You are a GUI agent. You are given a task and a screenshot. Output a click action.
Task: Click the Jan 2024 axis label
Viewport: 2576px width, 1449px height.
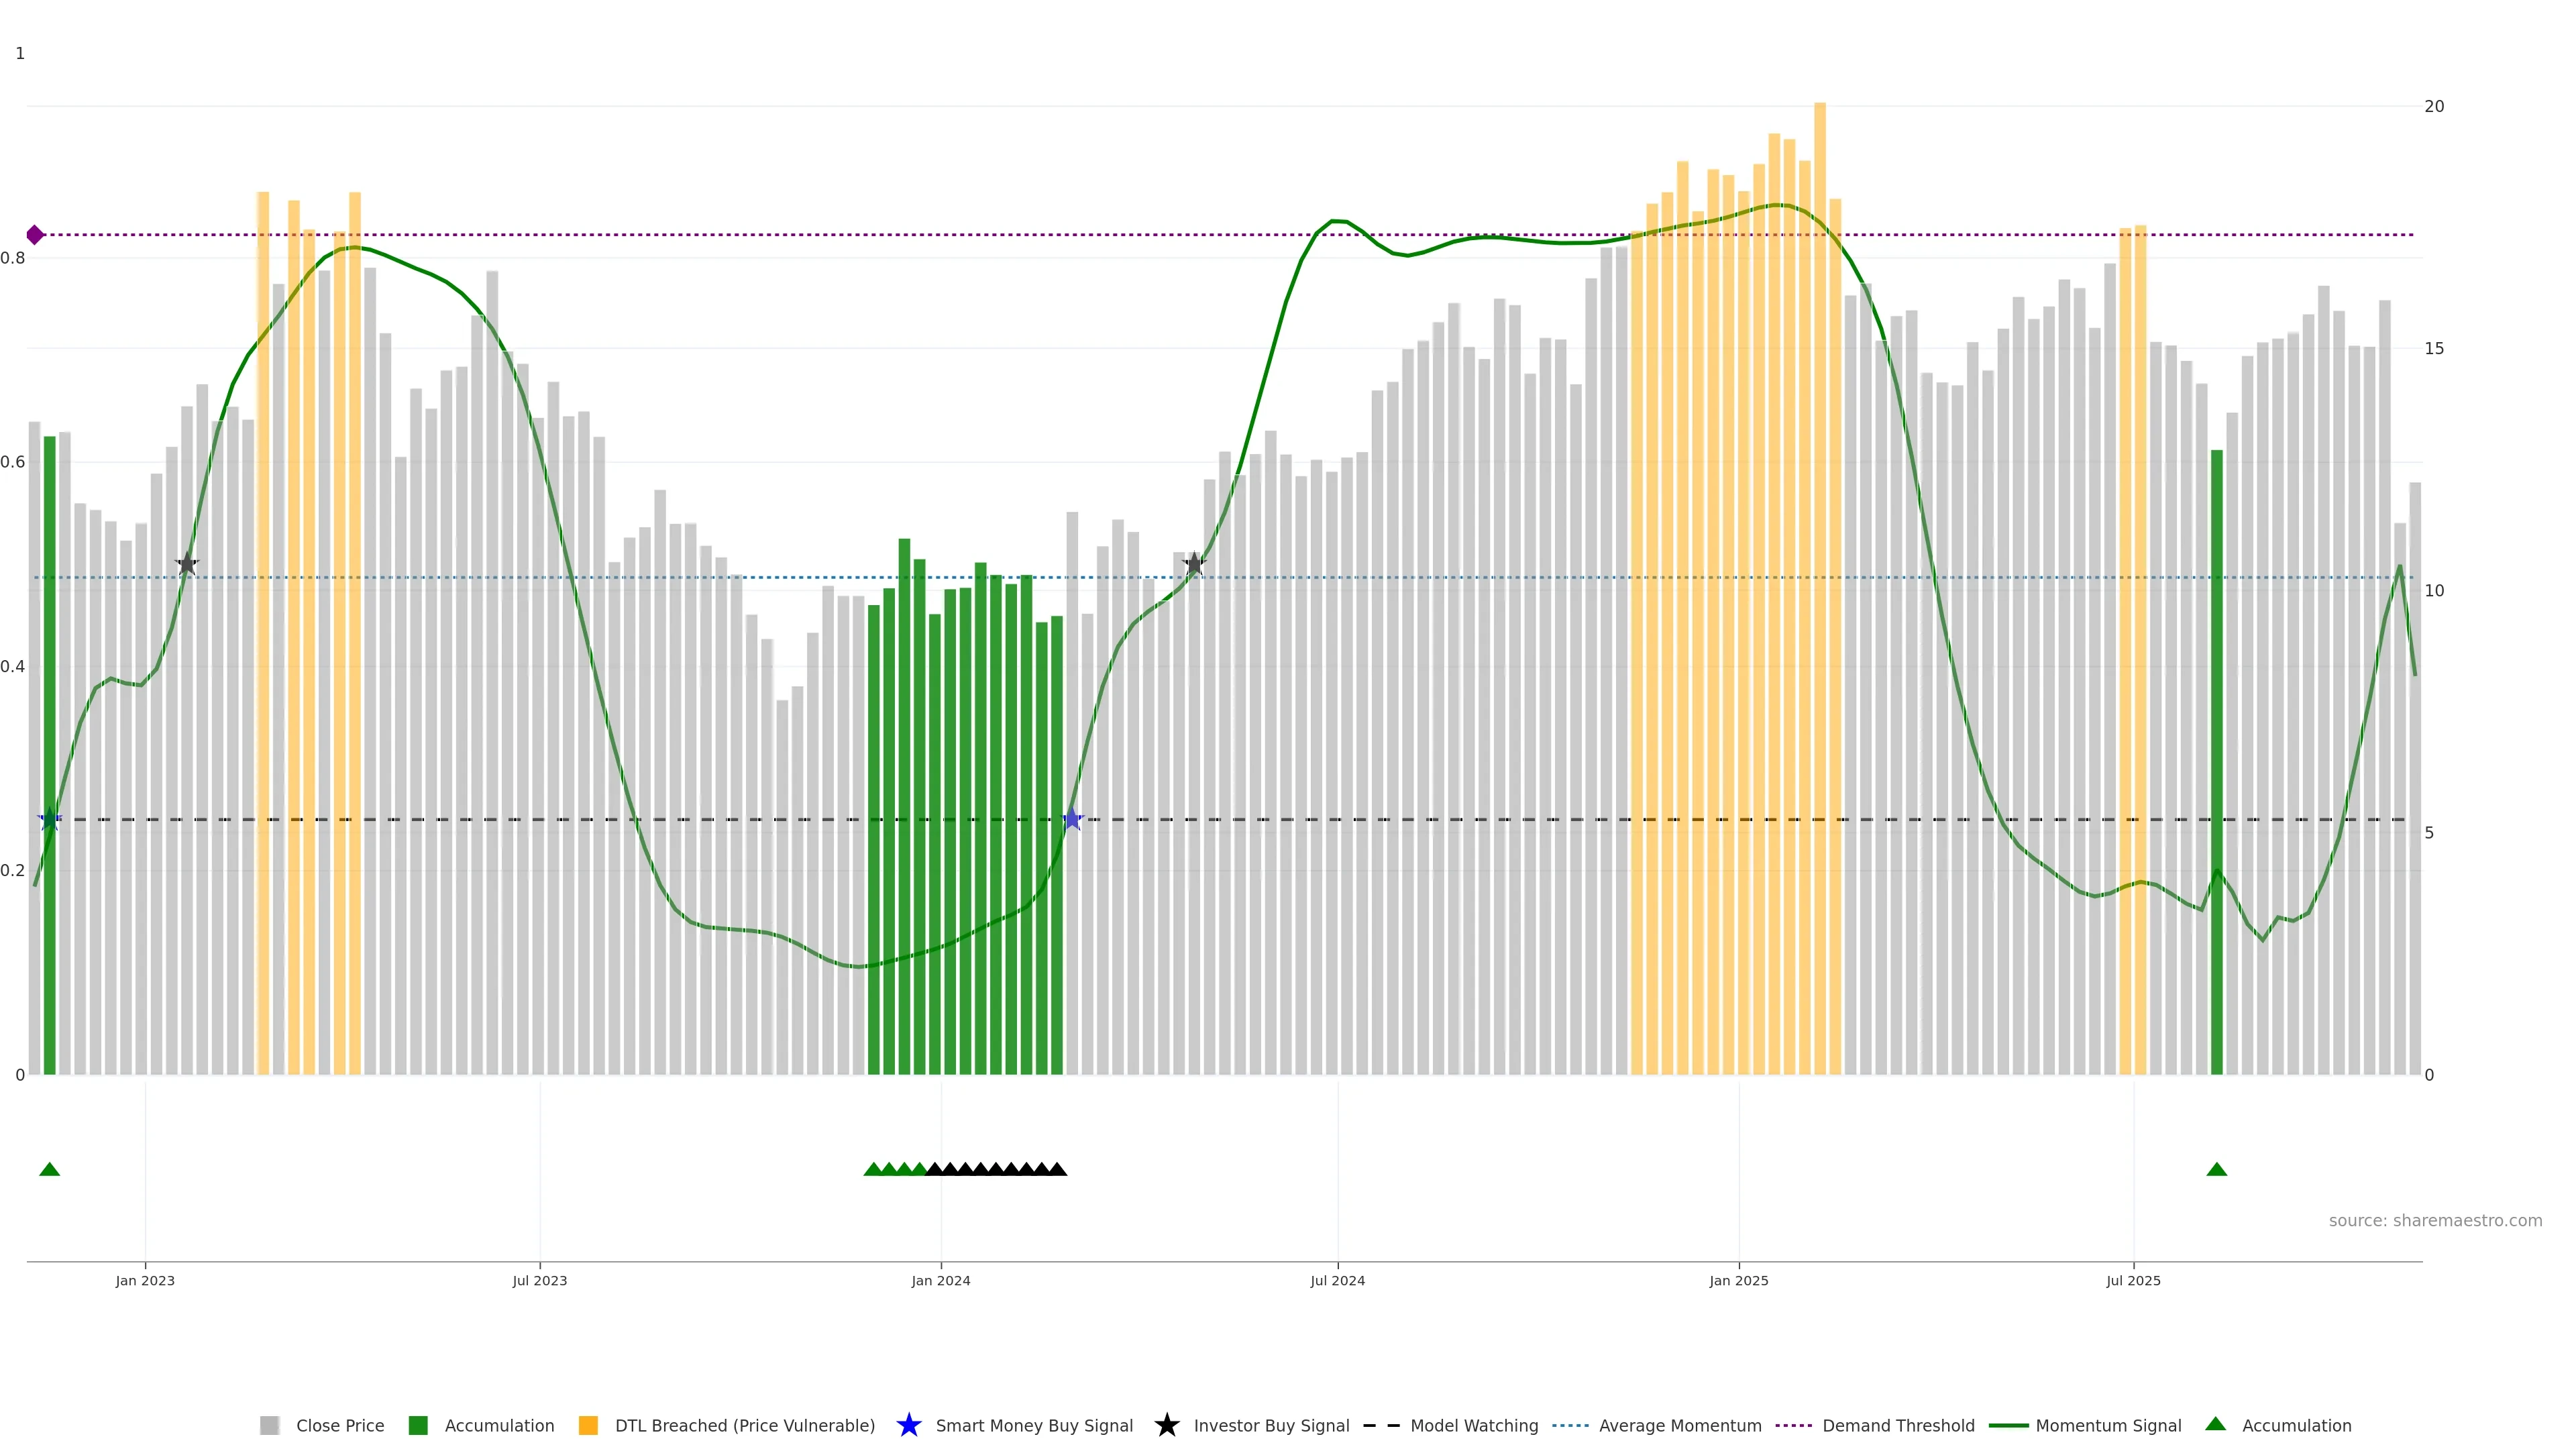940,1280
